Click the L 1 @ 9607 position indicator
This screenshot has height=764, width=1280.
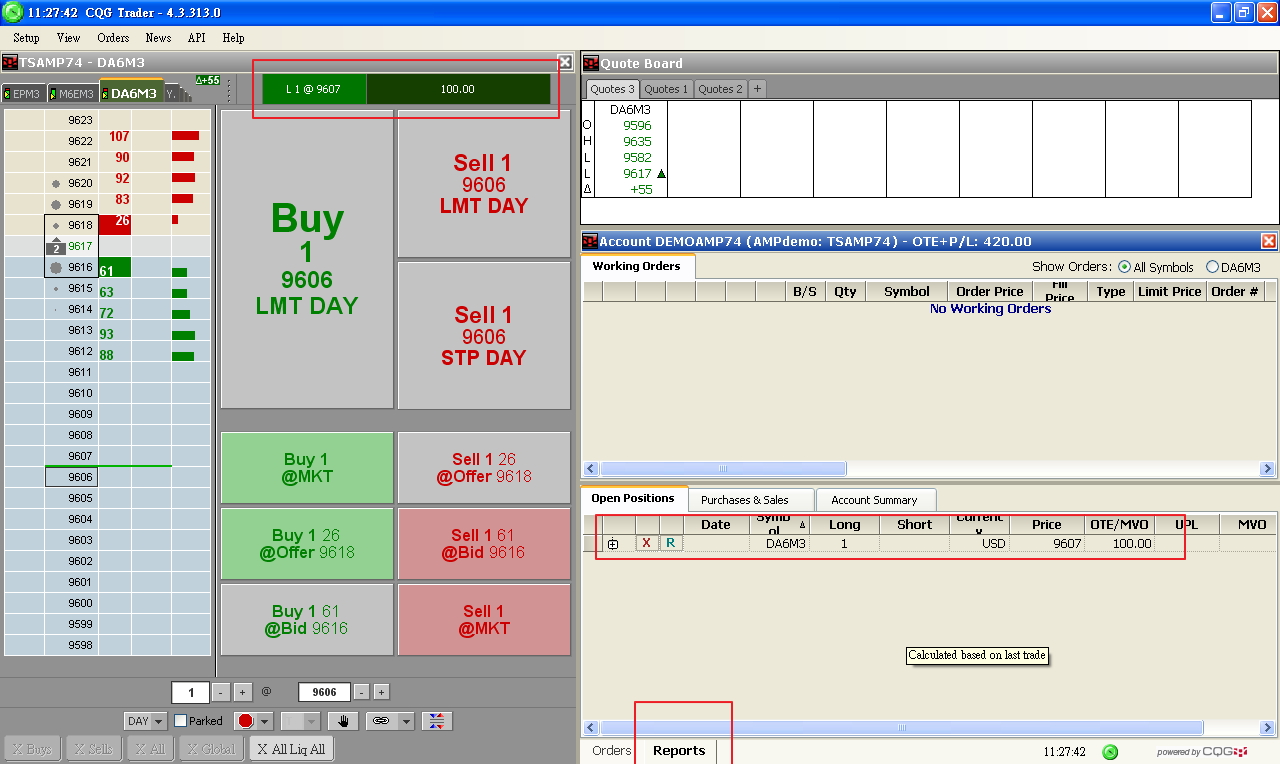[x=313, y=89]
